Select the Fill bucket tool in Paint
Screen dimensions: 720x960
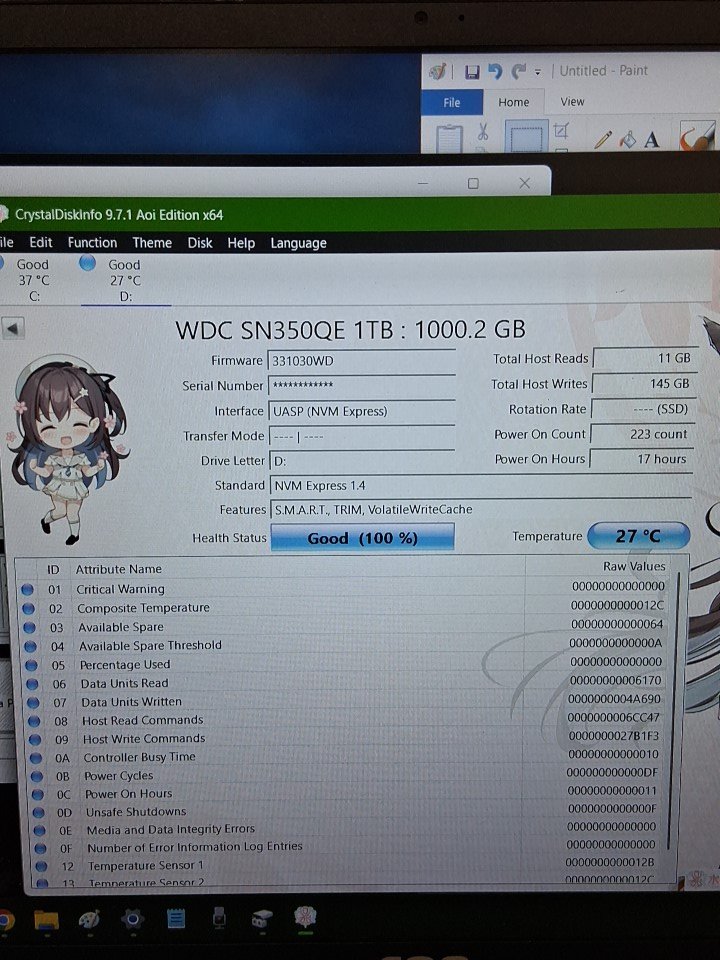click(628, 140)
